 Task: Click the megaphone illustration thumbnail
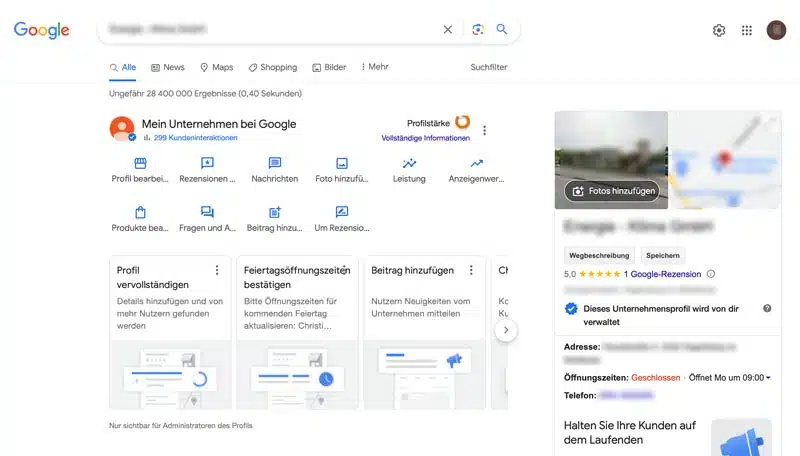pos(741,438)
